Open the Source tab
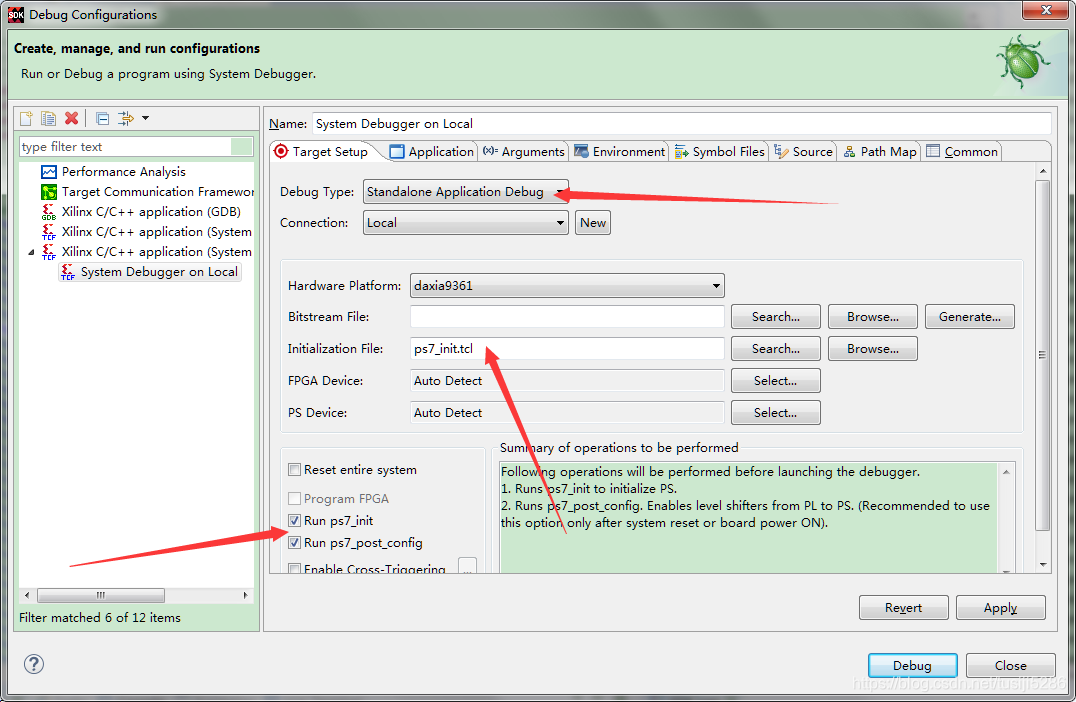This screenshot has height=702, width=1076. coord(804,152)
